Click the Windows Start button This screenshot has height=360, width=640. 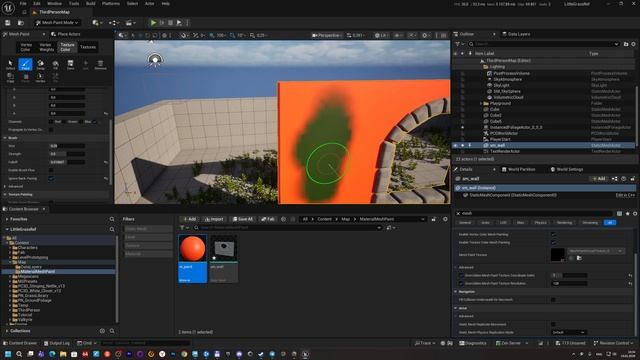tap(8, 354)
